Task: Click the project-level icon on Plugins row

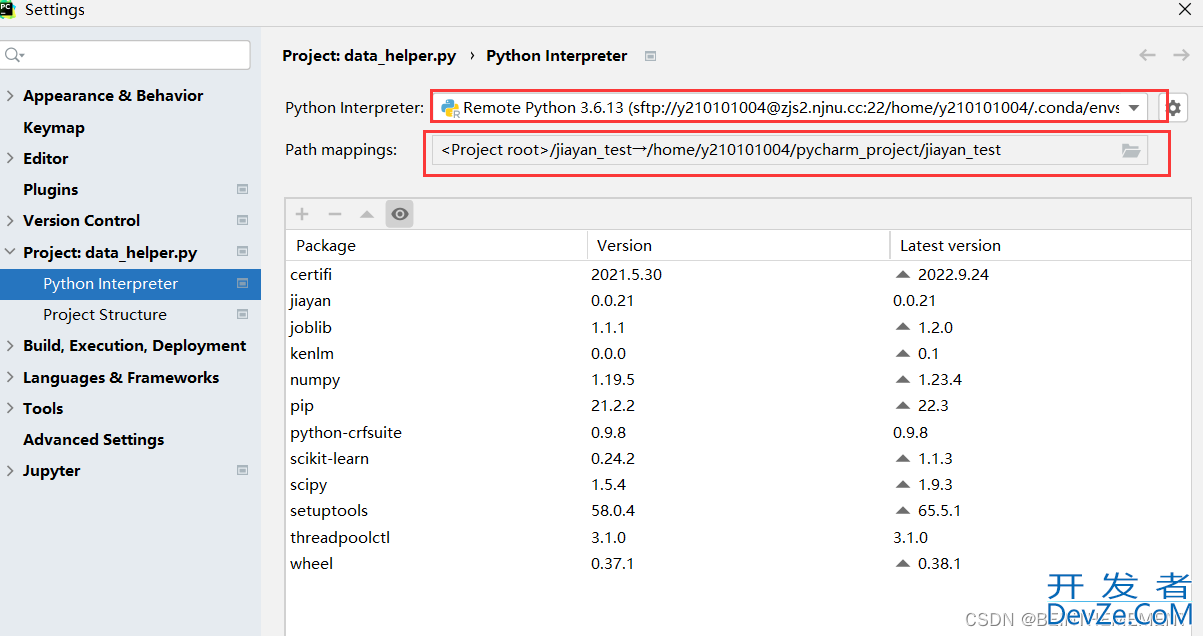Action: (x=242, y=189)
